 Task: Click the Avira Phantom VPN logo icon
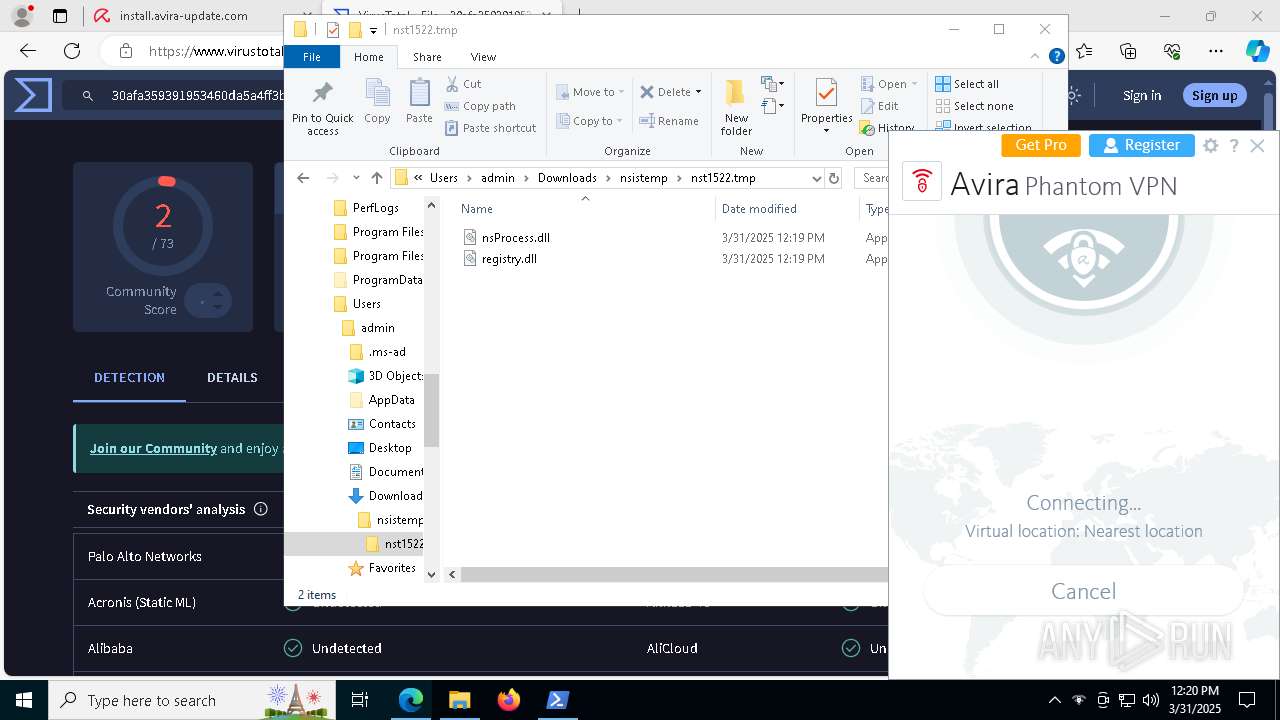pos(922,182)
